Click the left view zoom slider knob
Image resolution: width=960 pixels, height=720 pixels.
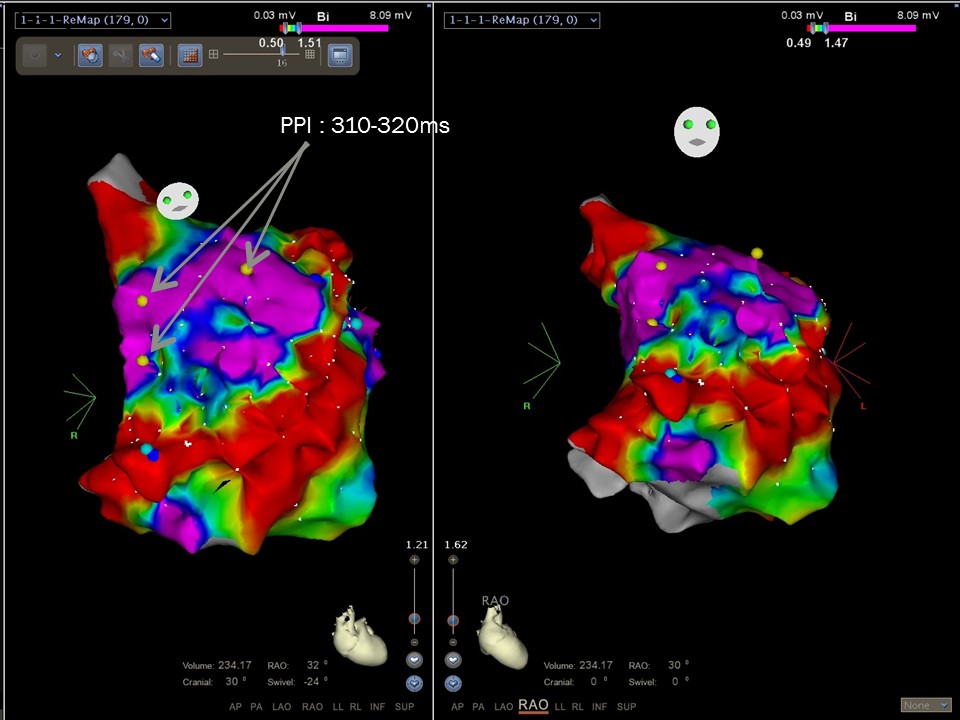pyautogui.click(x=414, y=619)
